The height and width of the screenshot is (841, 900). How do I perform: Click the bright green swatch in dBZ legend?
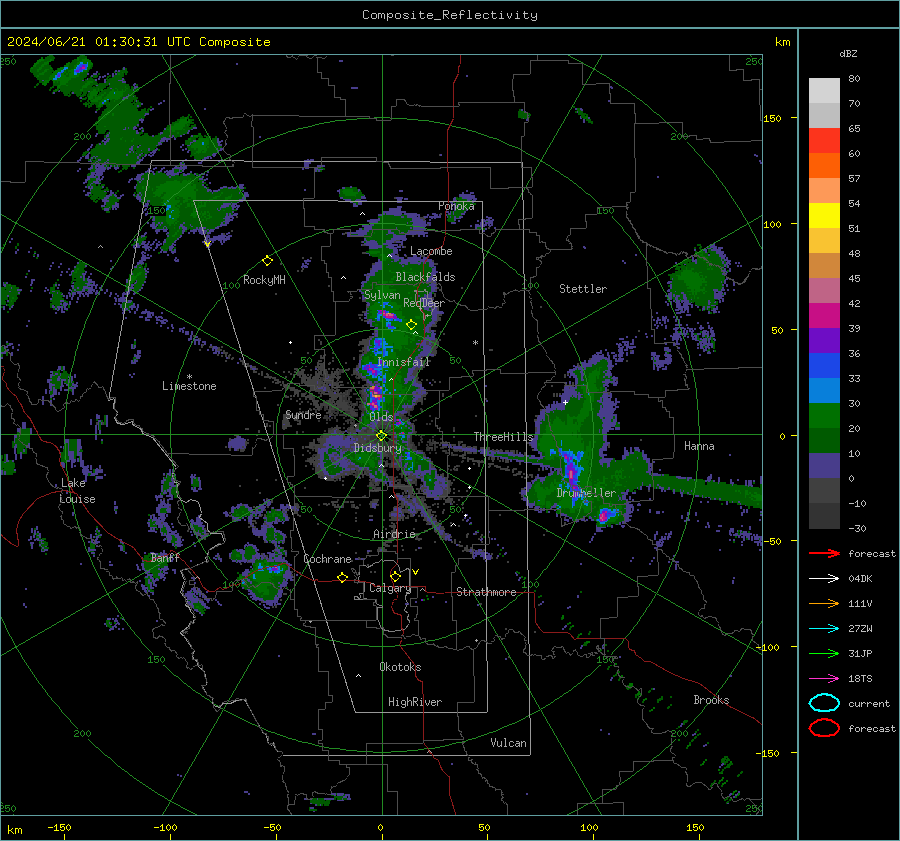point(824,416)
